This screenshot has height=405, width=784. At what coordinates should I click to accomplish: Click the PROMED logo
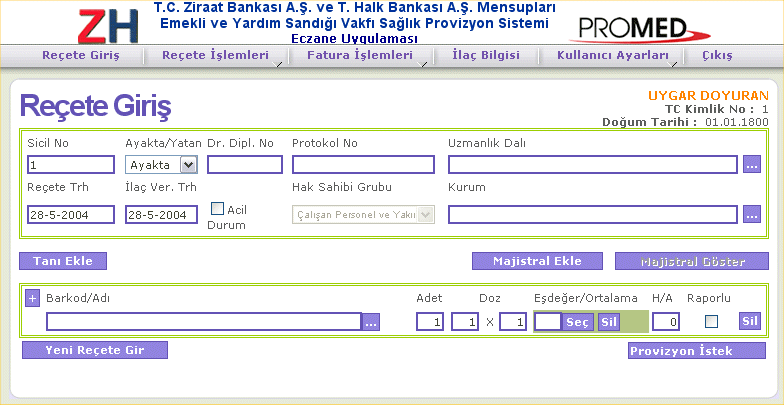640,28
